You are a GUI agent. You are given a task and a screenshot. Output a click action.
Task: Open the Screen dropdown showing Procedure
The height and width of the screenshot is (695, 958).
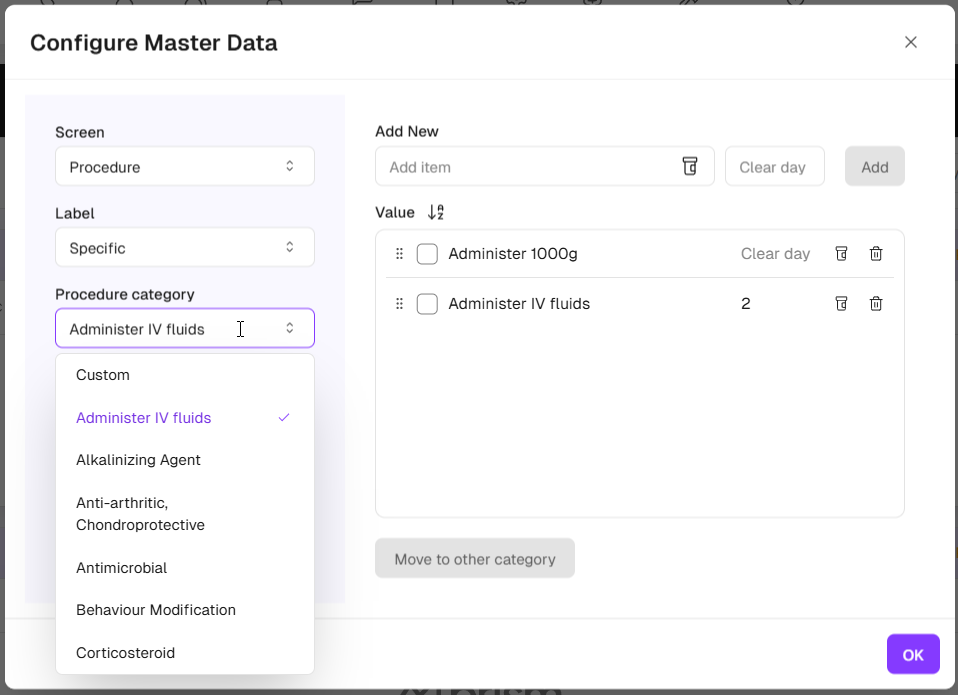(x=185, y=167)
